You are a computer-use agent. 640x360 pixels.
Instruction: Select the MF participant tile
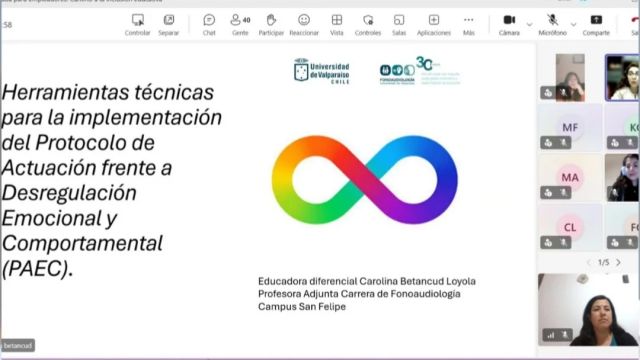(x=570, y=128)
